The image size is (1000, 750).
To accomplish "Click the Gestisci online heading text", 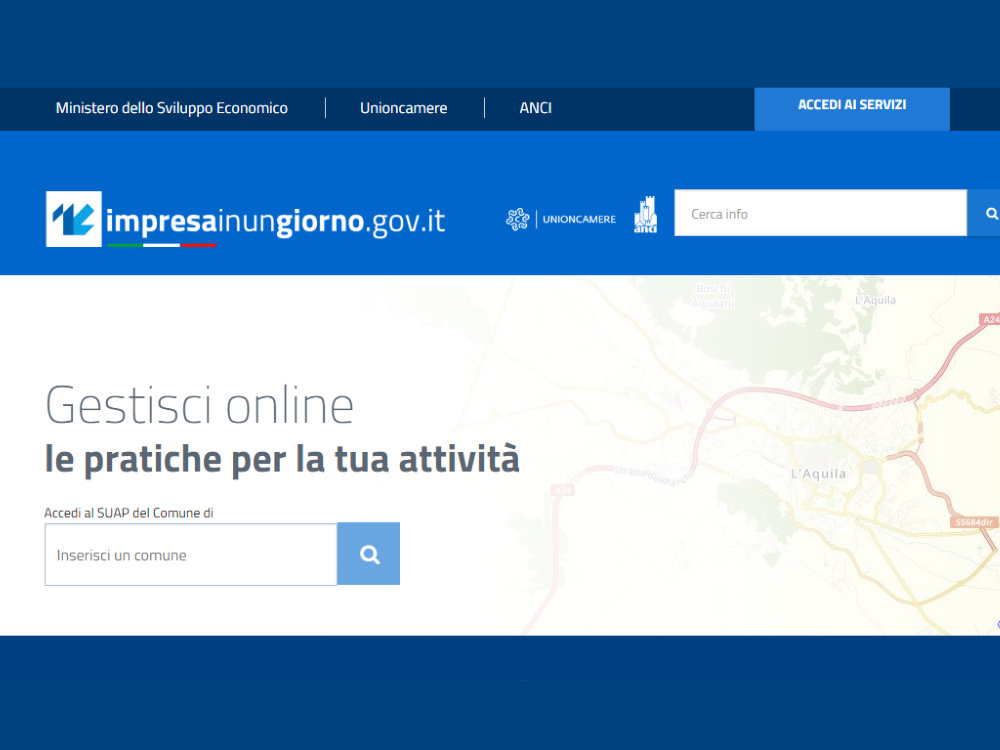I will click(x=200, y=406).
